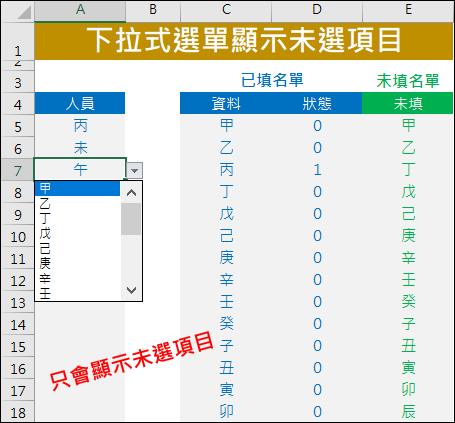Click 壬 in the 未填 column
Viewport: 455px width, 423px height.
(408, 279)
